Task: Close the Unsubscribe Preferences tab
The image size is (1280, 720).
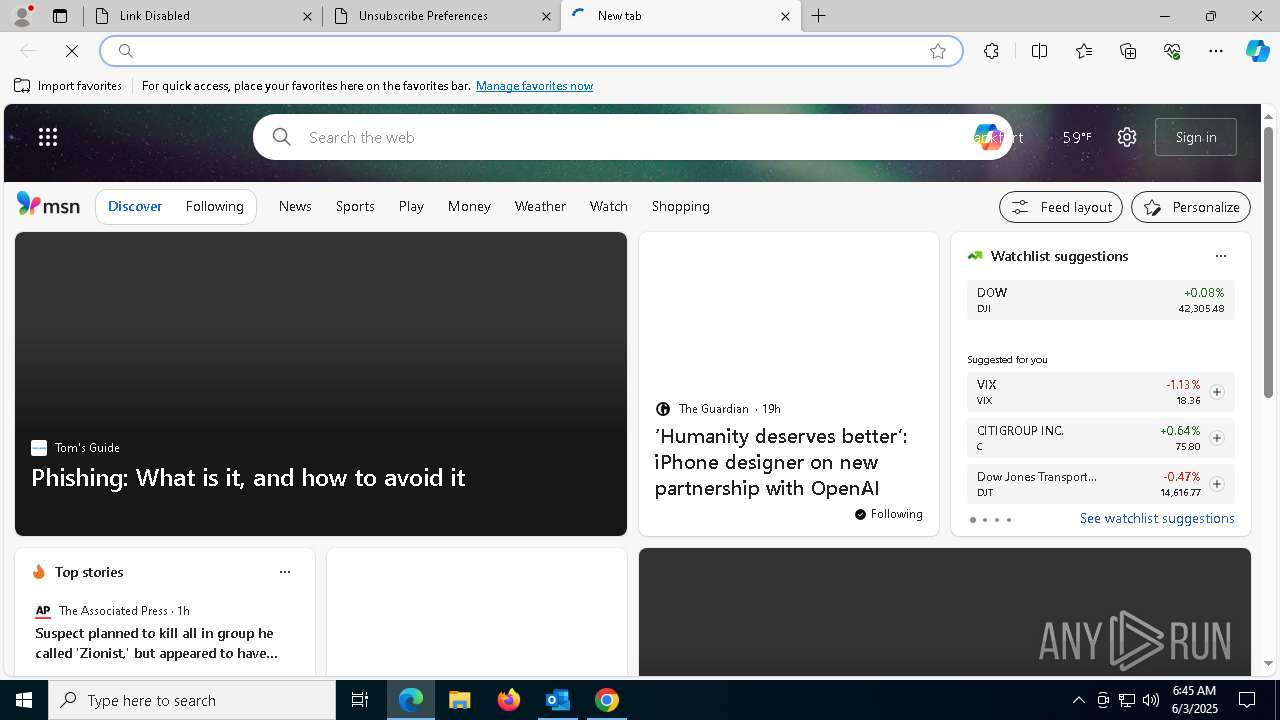Action: [x=546, y=16]
